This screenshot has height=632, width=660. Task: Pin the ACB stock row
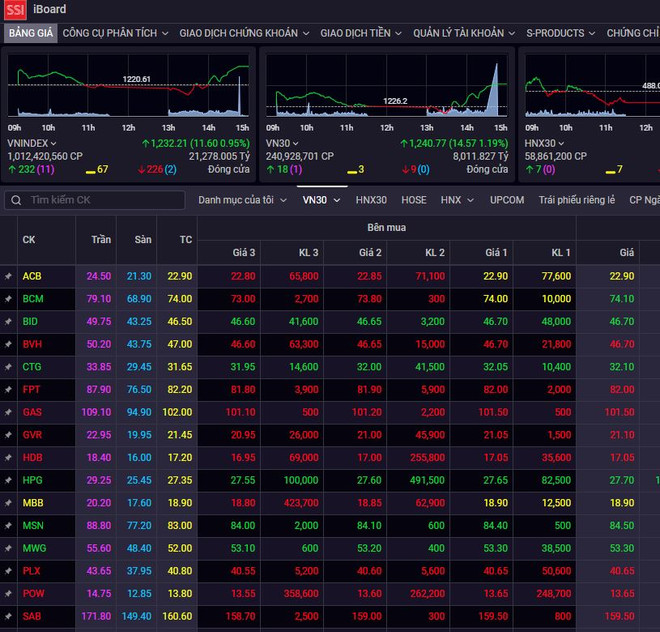[8, 276]
